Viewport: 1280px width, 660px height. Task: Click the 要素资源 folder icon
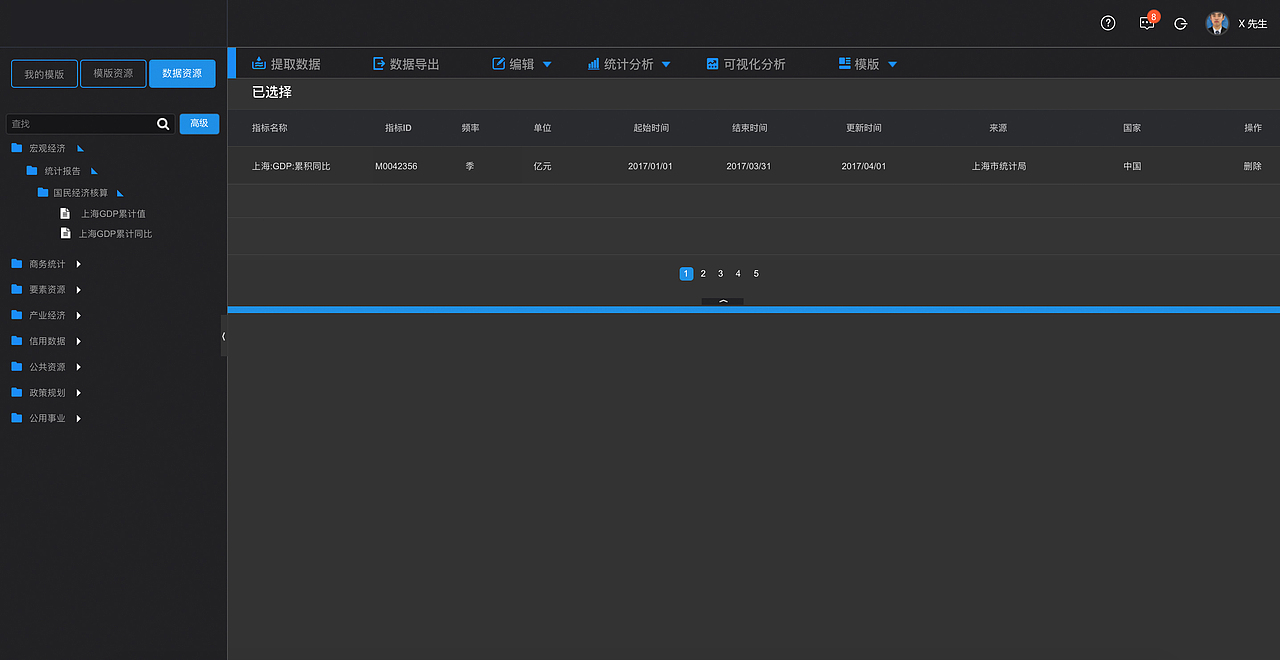coord(17,290)
